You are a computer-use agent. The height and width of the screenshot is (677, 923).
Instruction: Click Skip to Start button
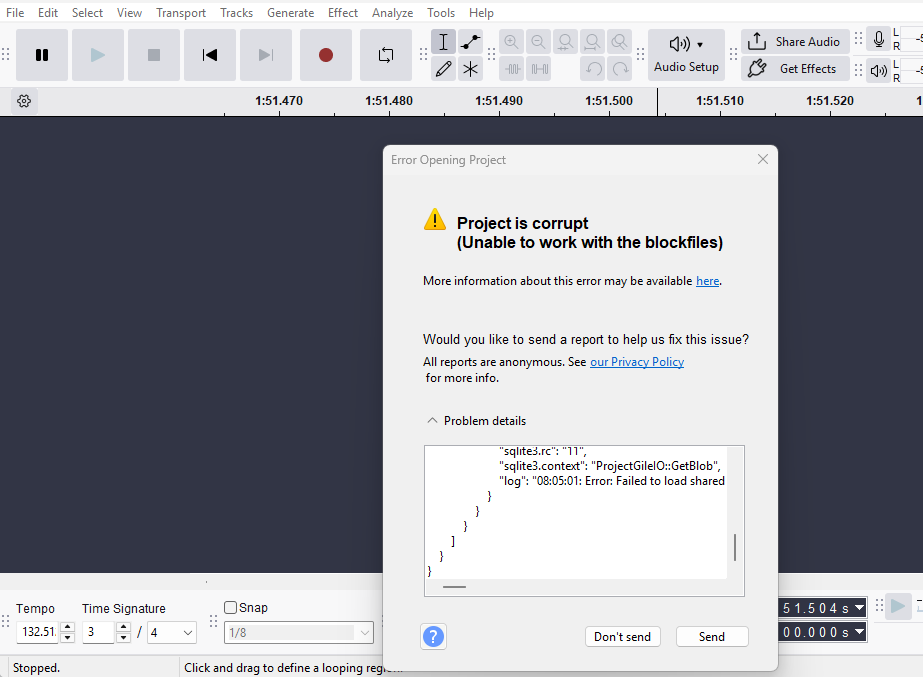pyautogui.click(x=210, y=55)
